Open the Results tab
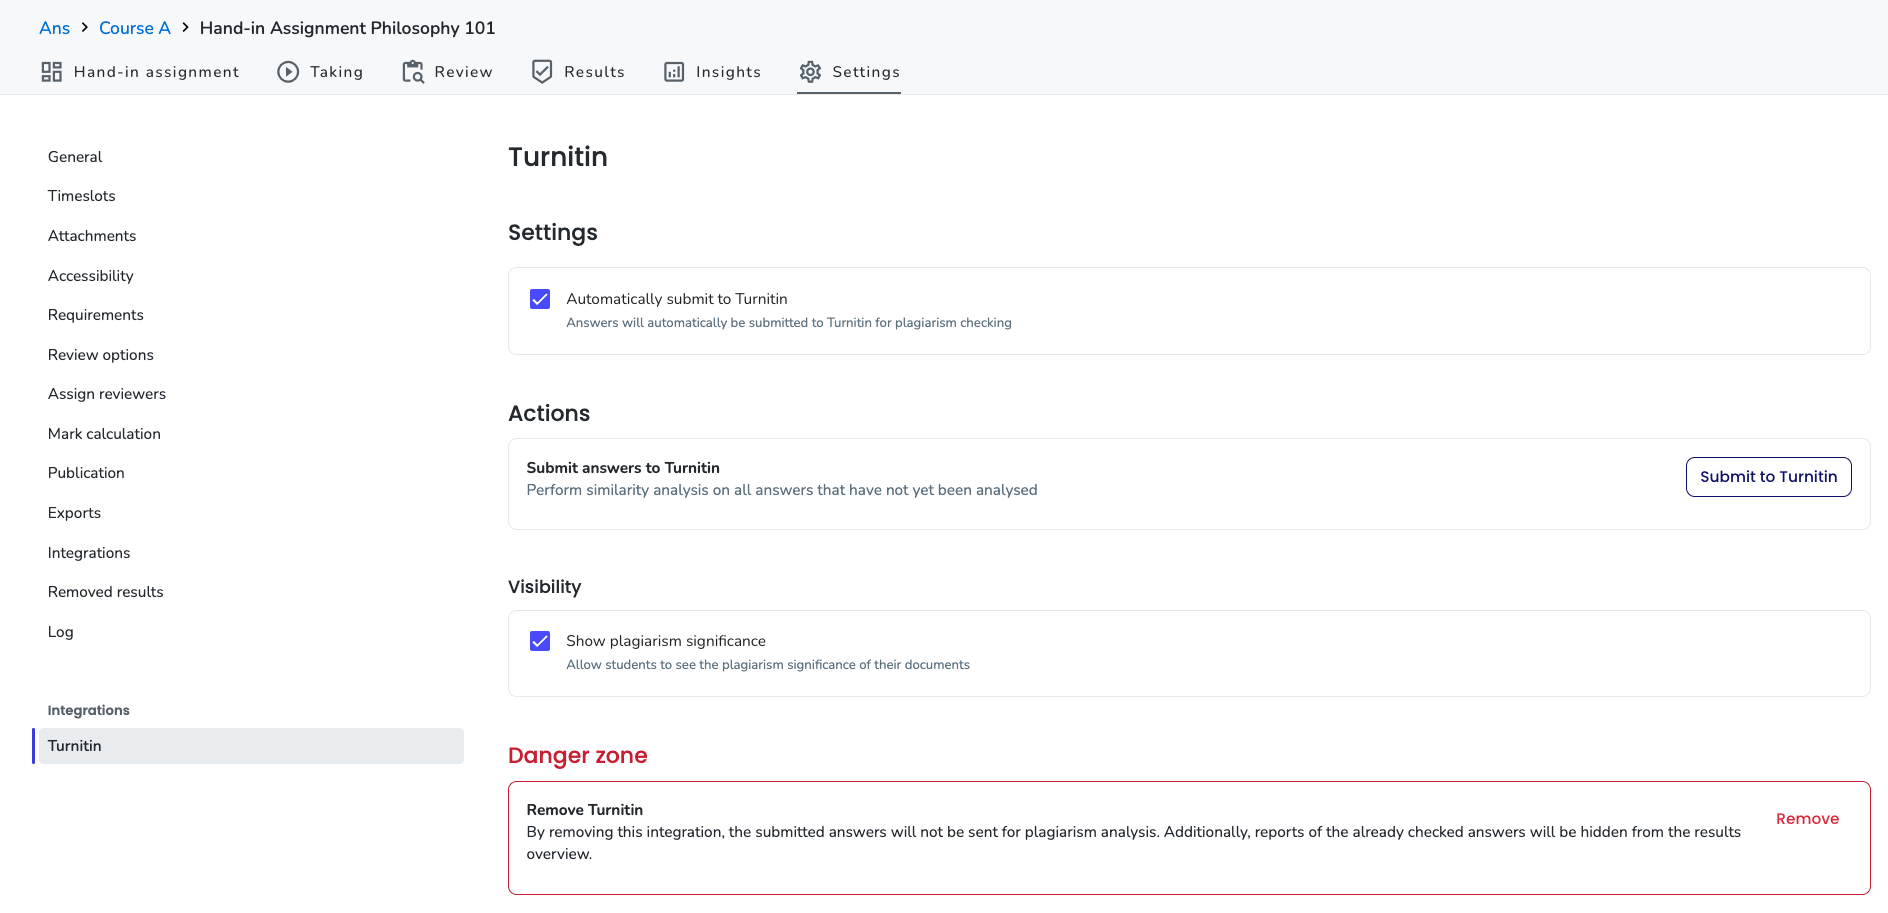Image resolution: width=1888 pixels, height=913 pixels. (x=578, y=72)
